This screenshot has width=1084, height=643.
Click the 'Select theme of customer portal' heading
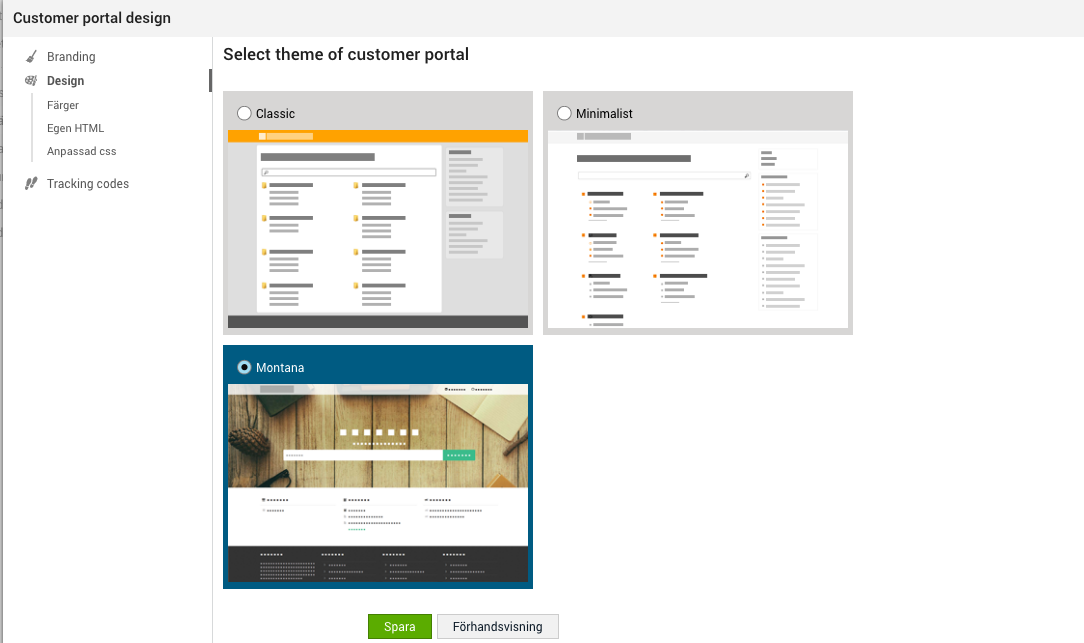(x=346, y=54)
